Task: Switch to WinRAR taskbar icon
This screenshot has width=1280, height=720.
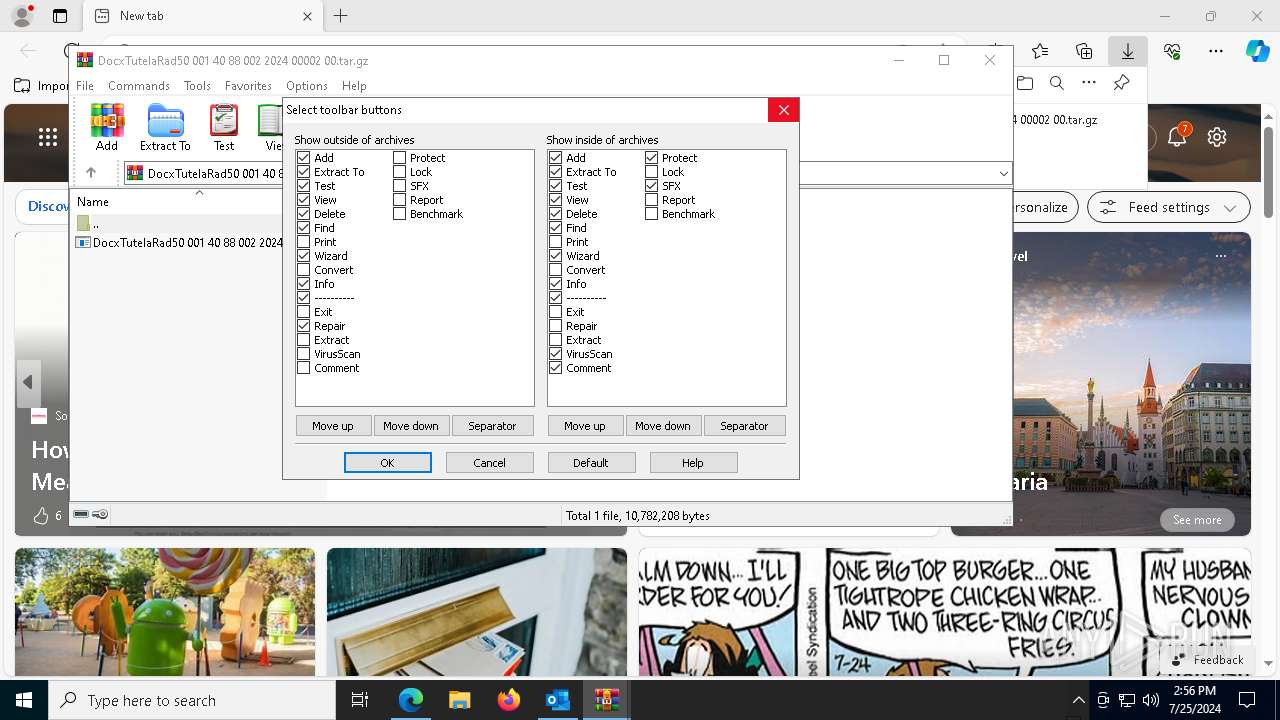Action: [x=606, y=700]
